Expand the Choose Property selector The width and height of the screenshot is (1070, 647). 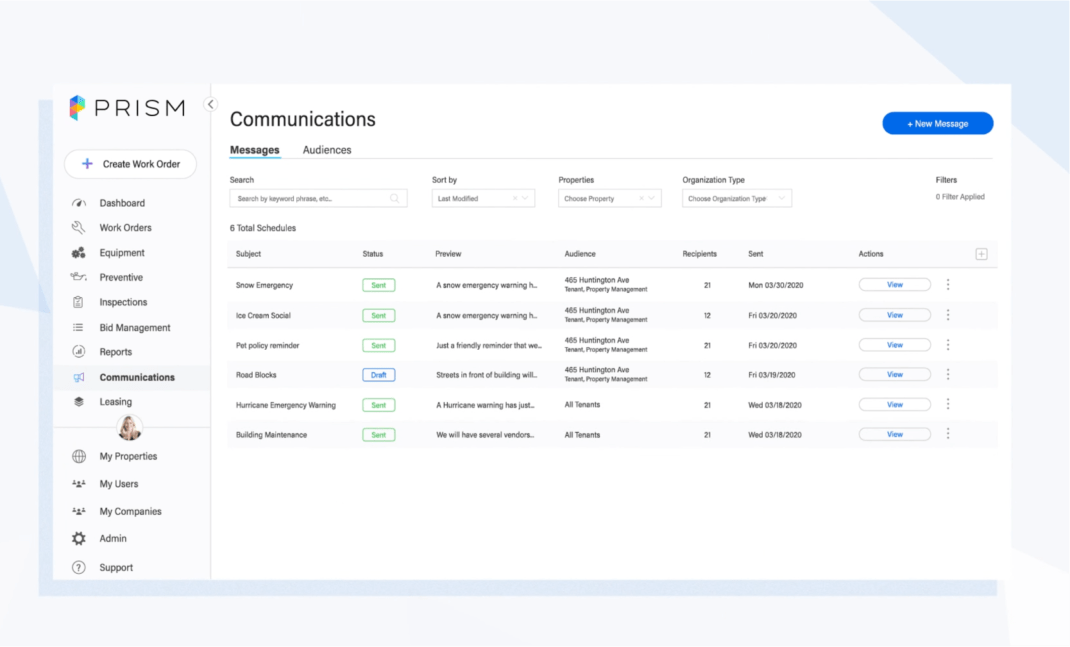coord(609,197)
